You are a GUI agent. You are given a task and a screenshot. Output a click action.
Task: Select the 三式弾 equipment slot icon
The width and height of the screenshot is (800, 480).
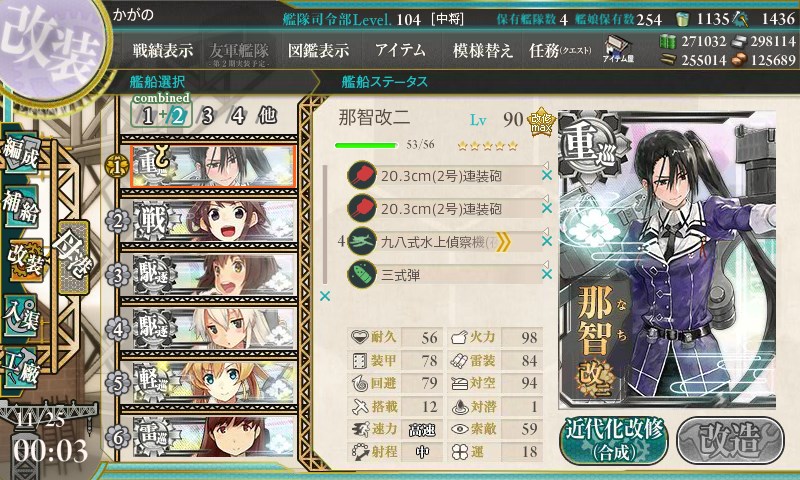pos(362,275)
